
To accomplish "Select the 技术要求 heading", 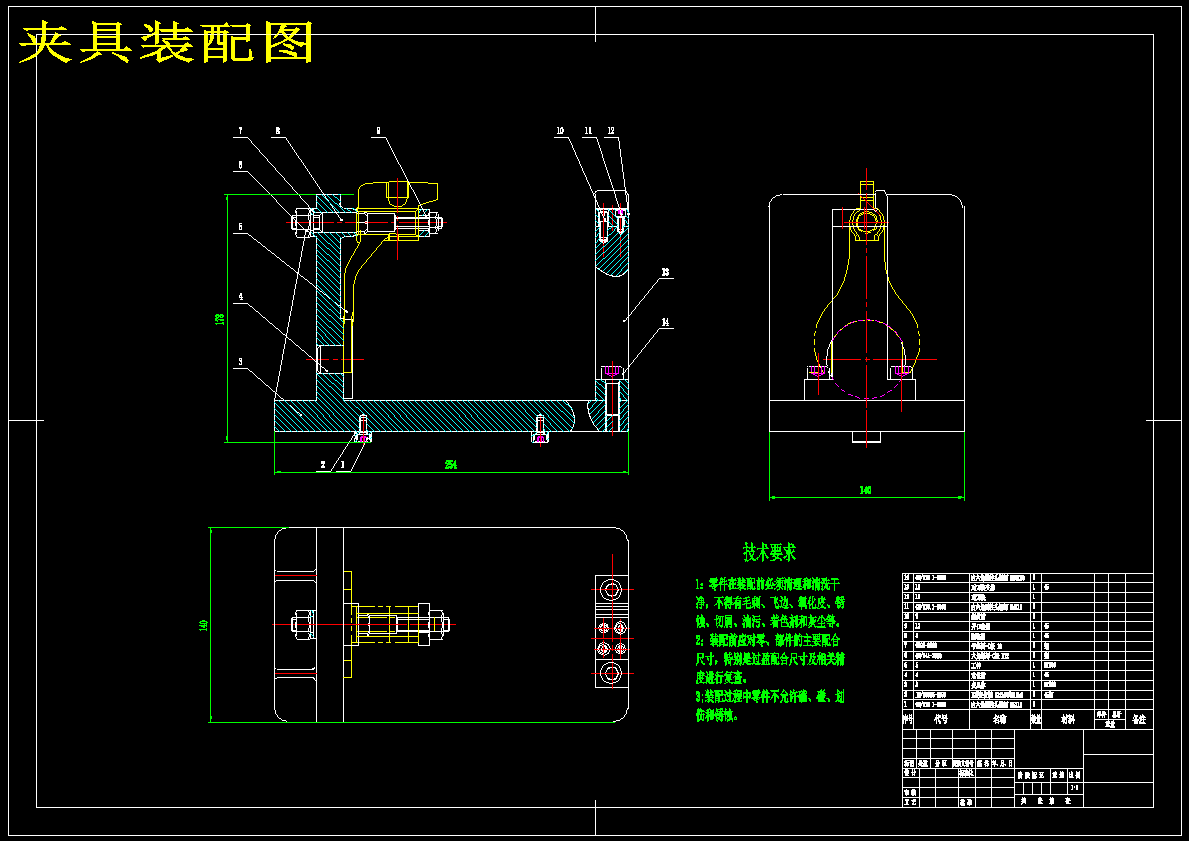I will (x=769, y=552).
